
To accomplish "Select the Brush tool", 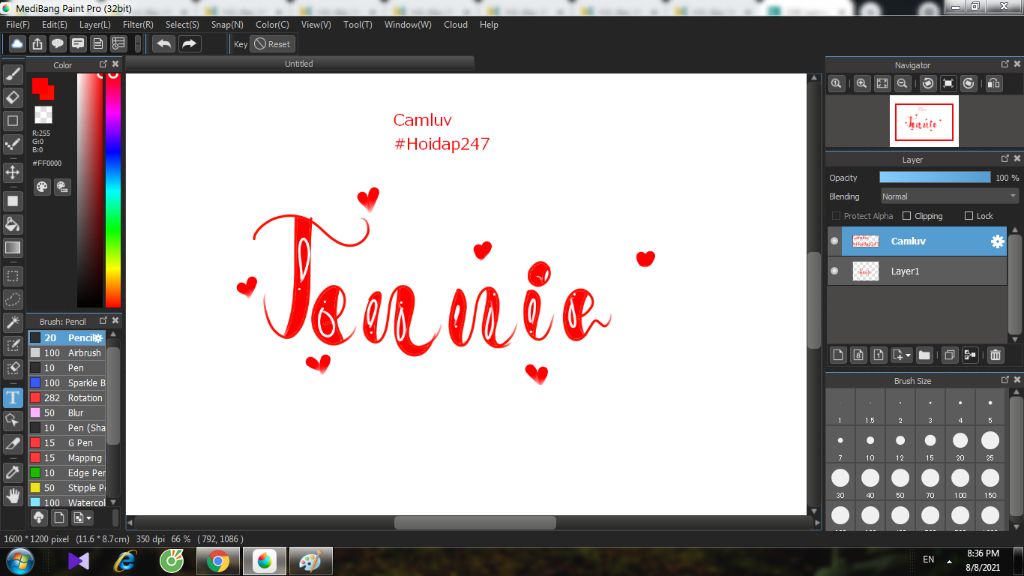I will (x=12, y=74).
